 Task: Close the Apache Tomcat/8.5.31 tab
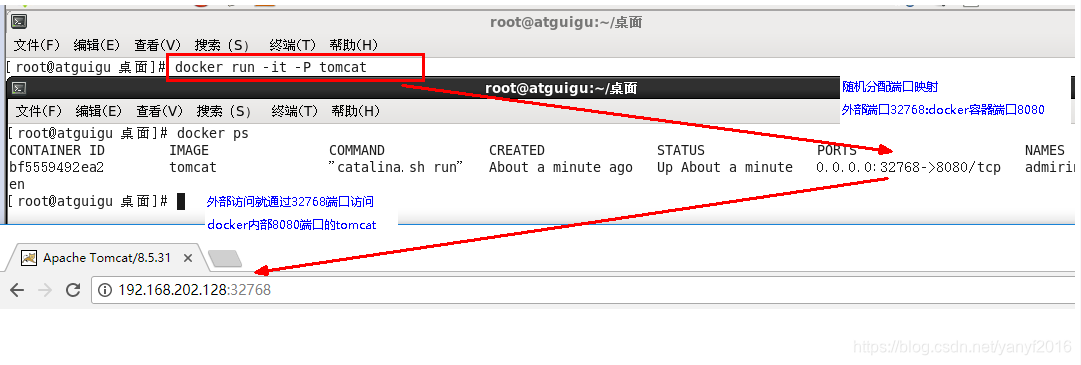188,258
